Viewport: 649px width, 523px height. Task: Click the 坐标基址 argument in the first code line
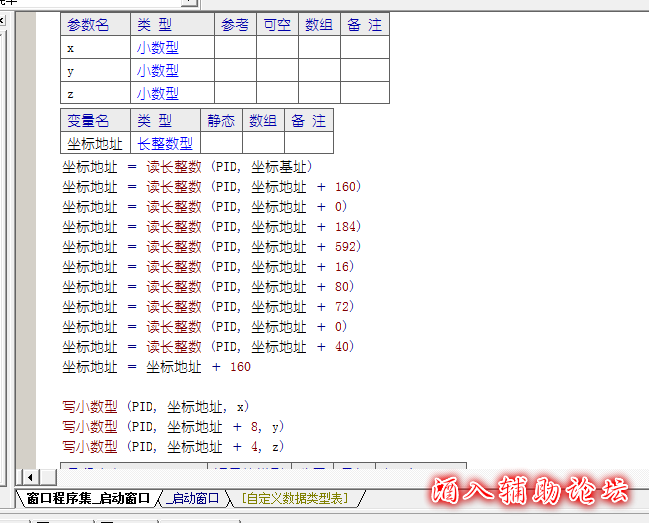281,167
